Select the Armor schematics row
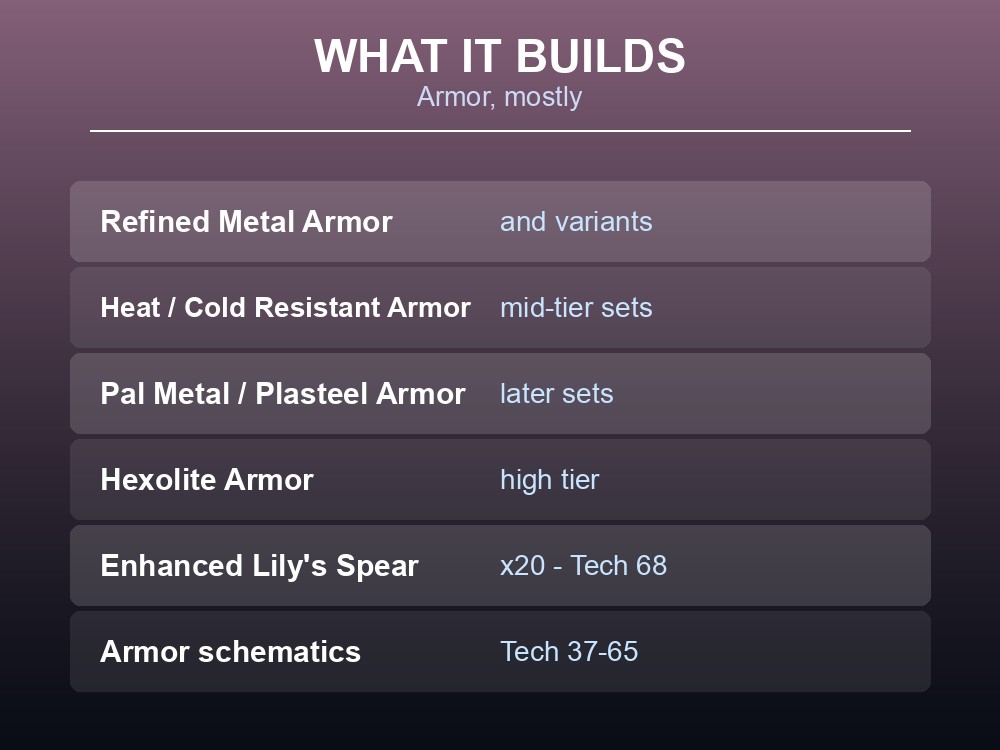1000x750 pixels. coord(500,652)
